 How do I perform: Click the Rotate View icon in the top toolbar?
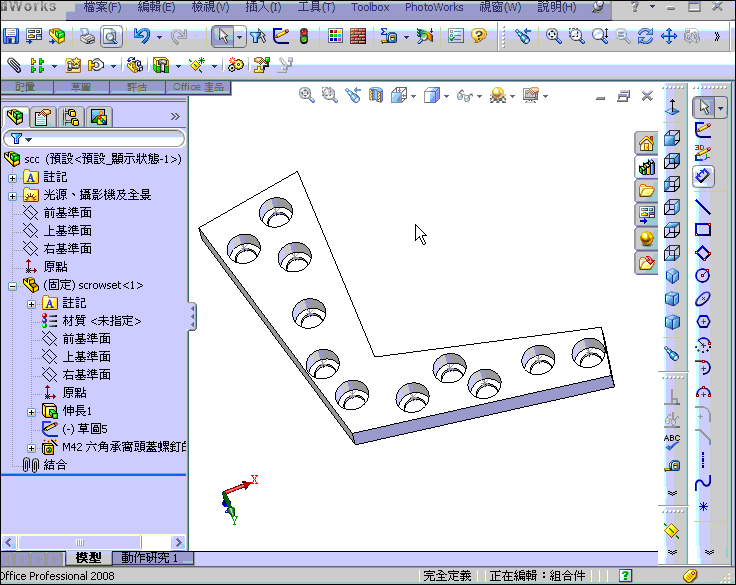pyautogui.click(x=645, y=36)
